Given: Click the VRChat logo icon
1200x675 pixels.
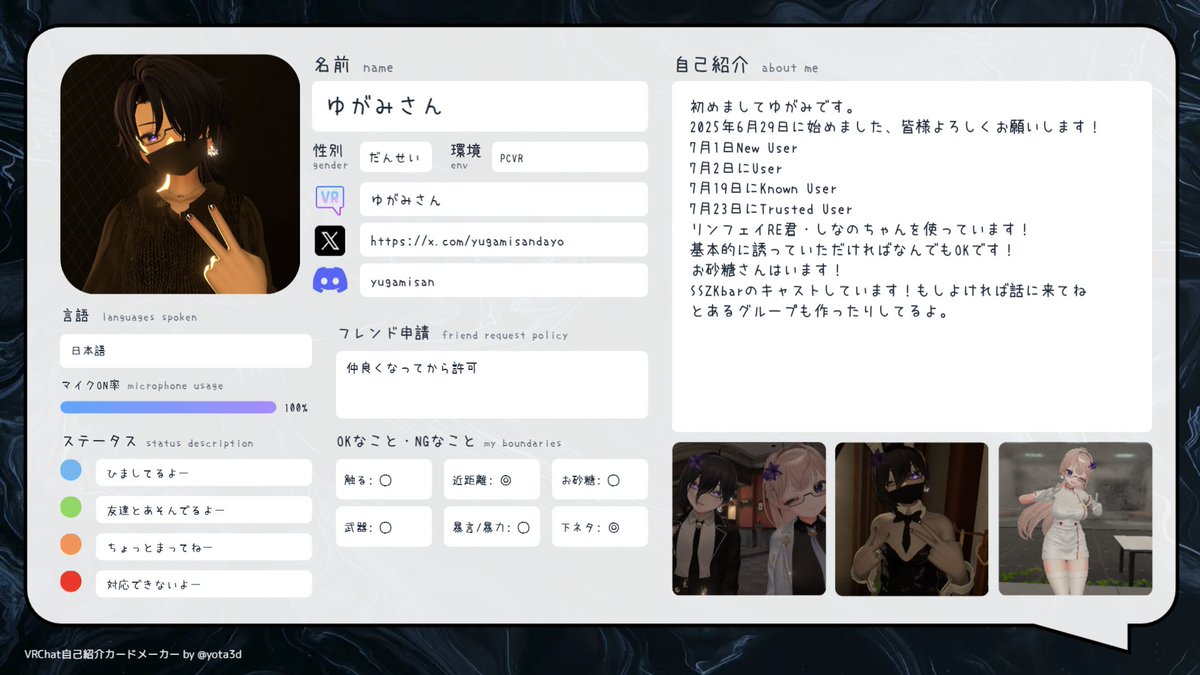Looking at the screenshot, I should coord(330,199).
